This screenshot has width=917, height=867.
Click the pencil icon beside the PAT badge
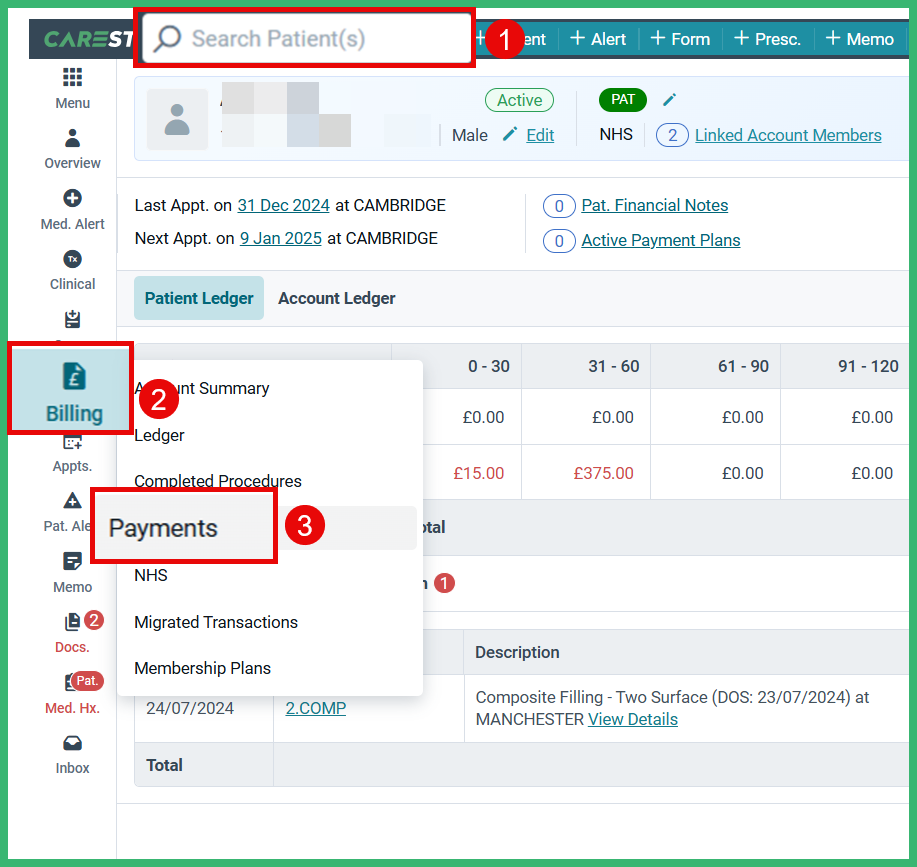click(669, 99)
